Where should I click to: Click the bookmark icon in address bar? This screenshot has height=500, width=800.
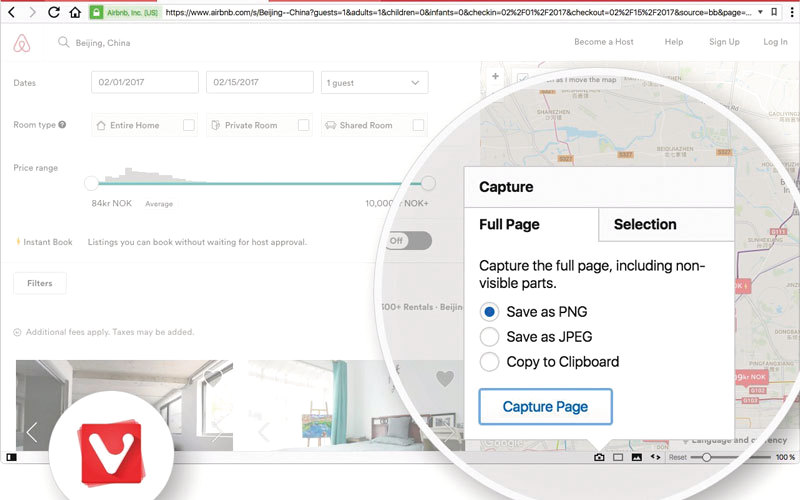pos(775,13)
